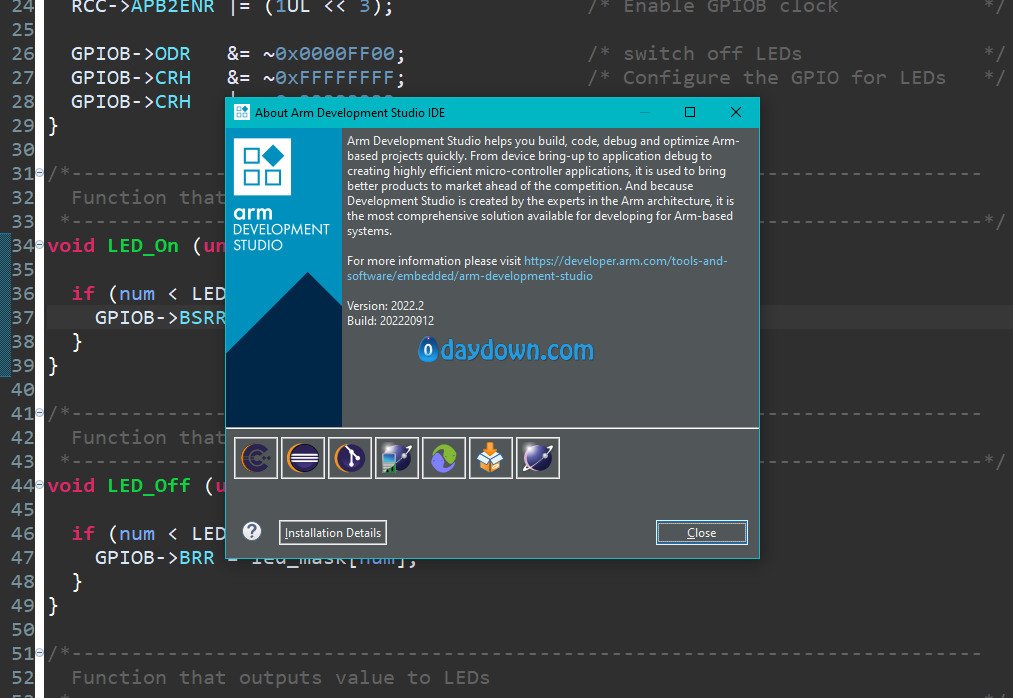Collapse the comment block at line 51

39,653
